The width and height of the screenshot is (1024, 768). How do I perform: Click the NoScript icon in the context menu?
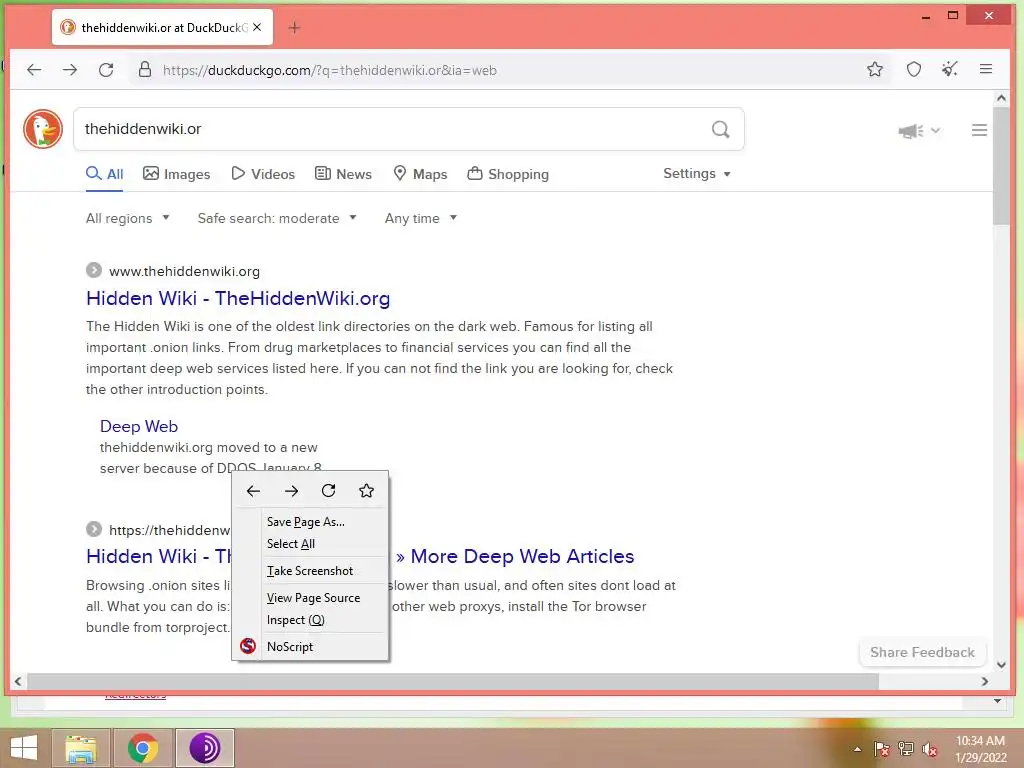[248, 646]
